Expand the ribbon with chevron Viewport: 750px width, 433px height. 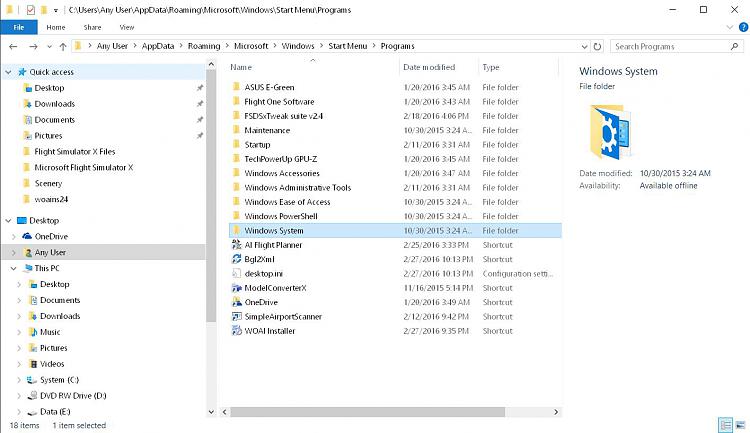(729, 27)
